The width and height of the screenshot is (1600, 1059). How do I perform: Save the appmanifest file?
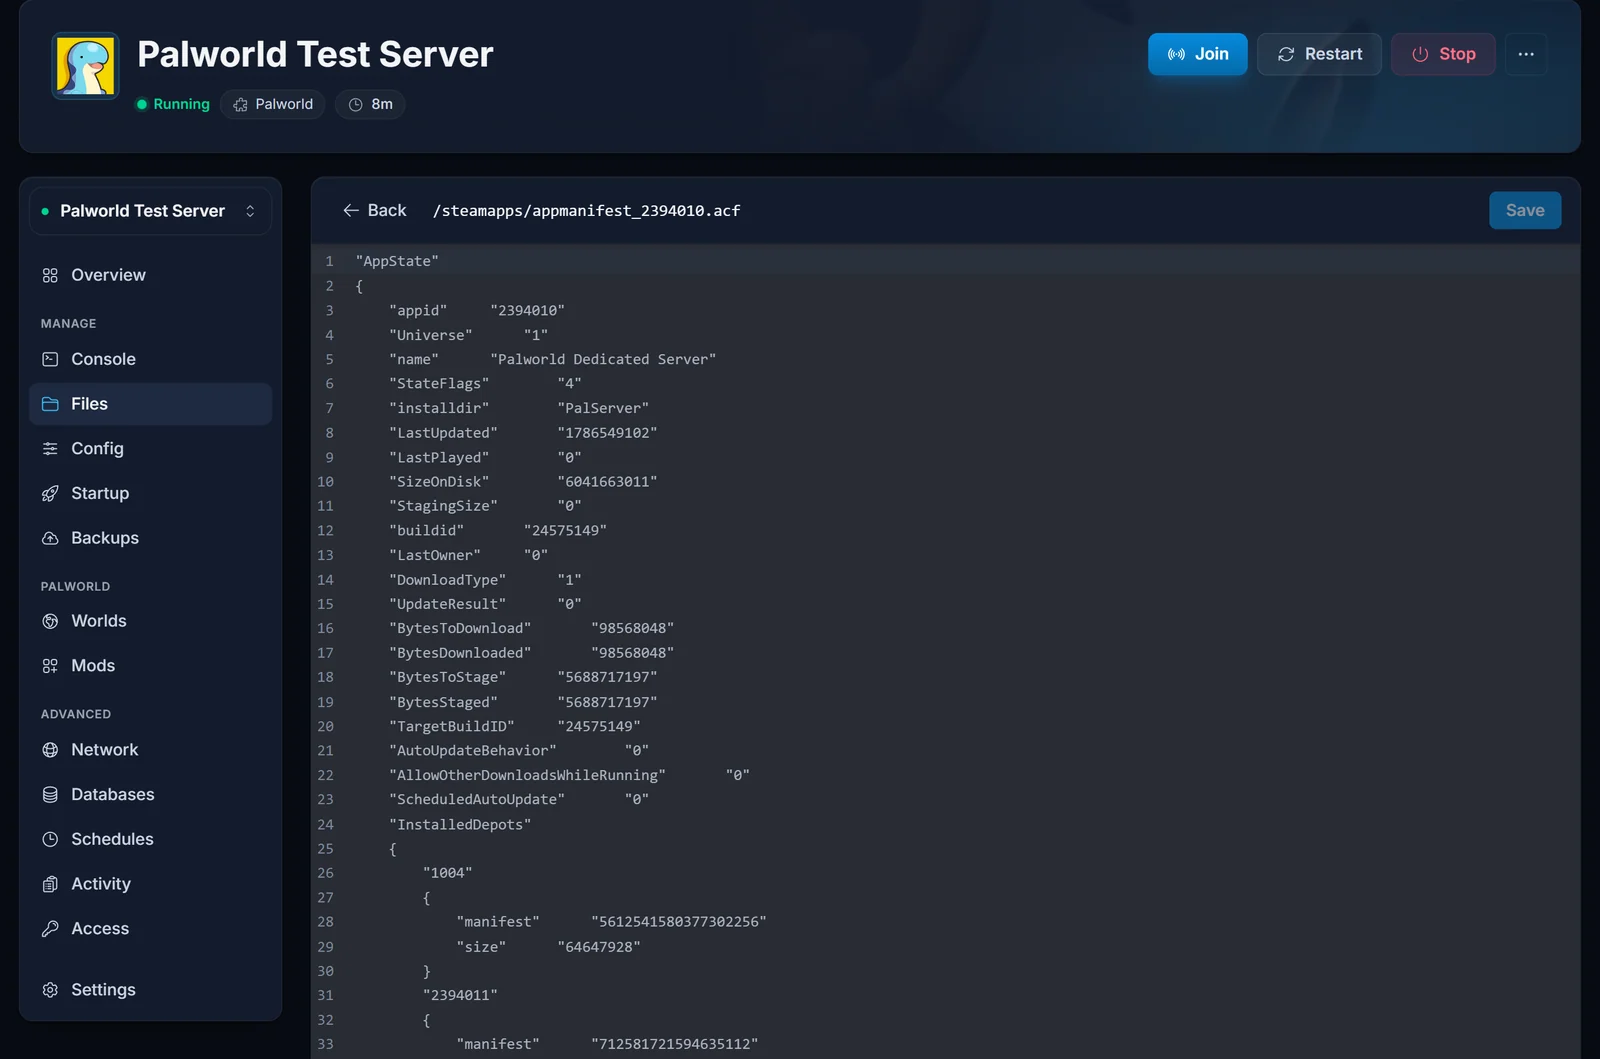(1525, 210)
